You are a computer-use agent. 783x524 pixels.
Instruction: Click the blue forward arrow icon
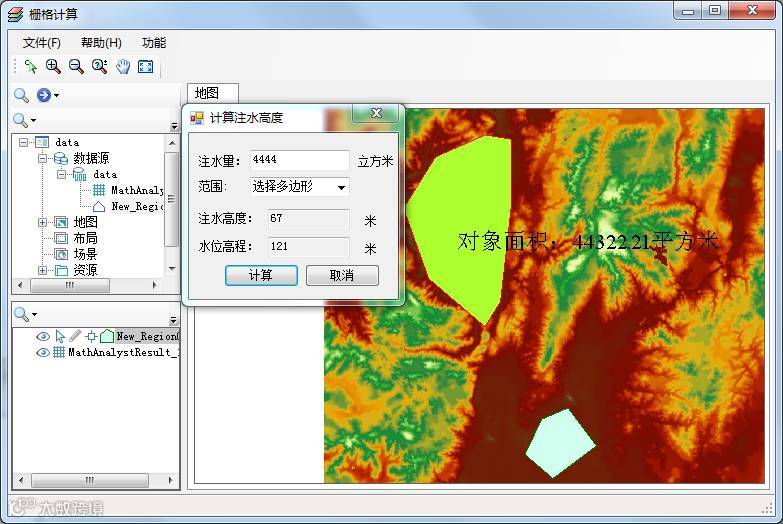coord(44,95)
